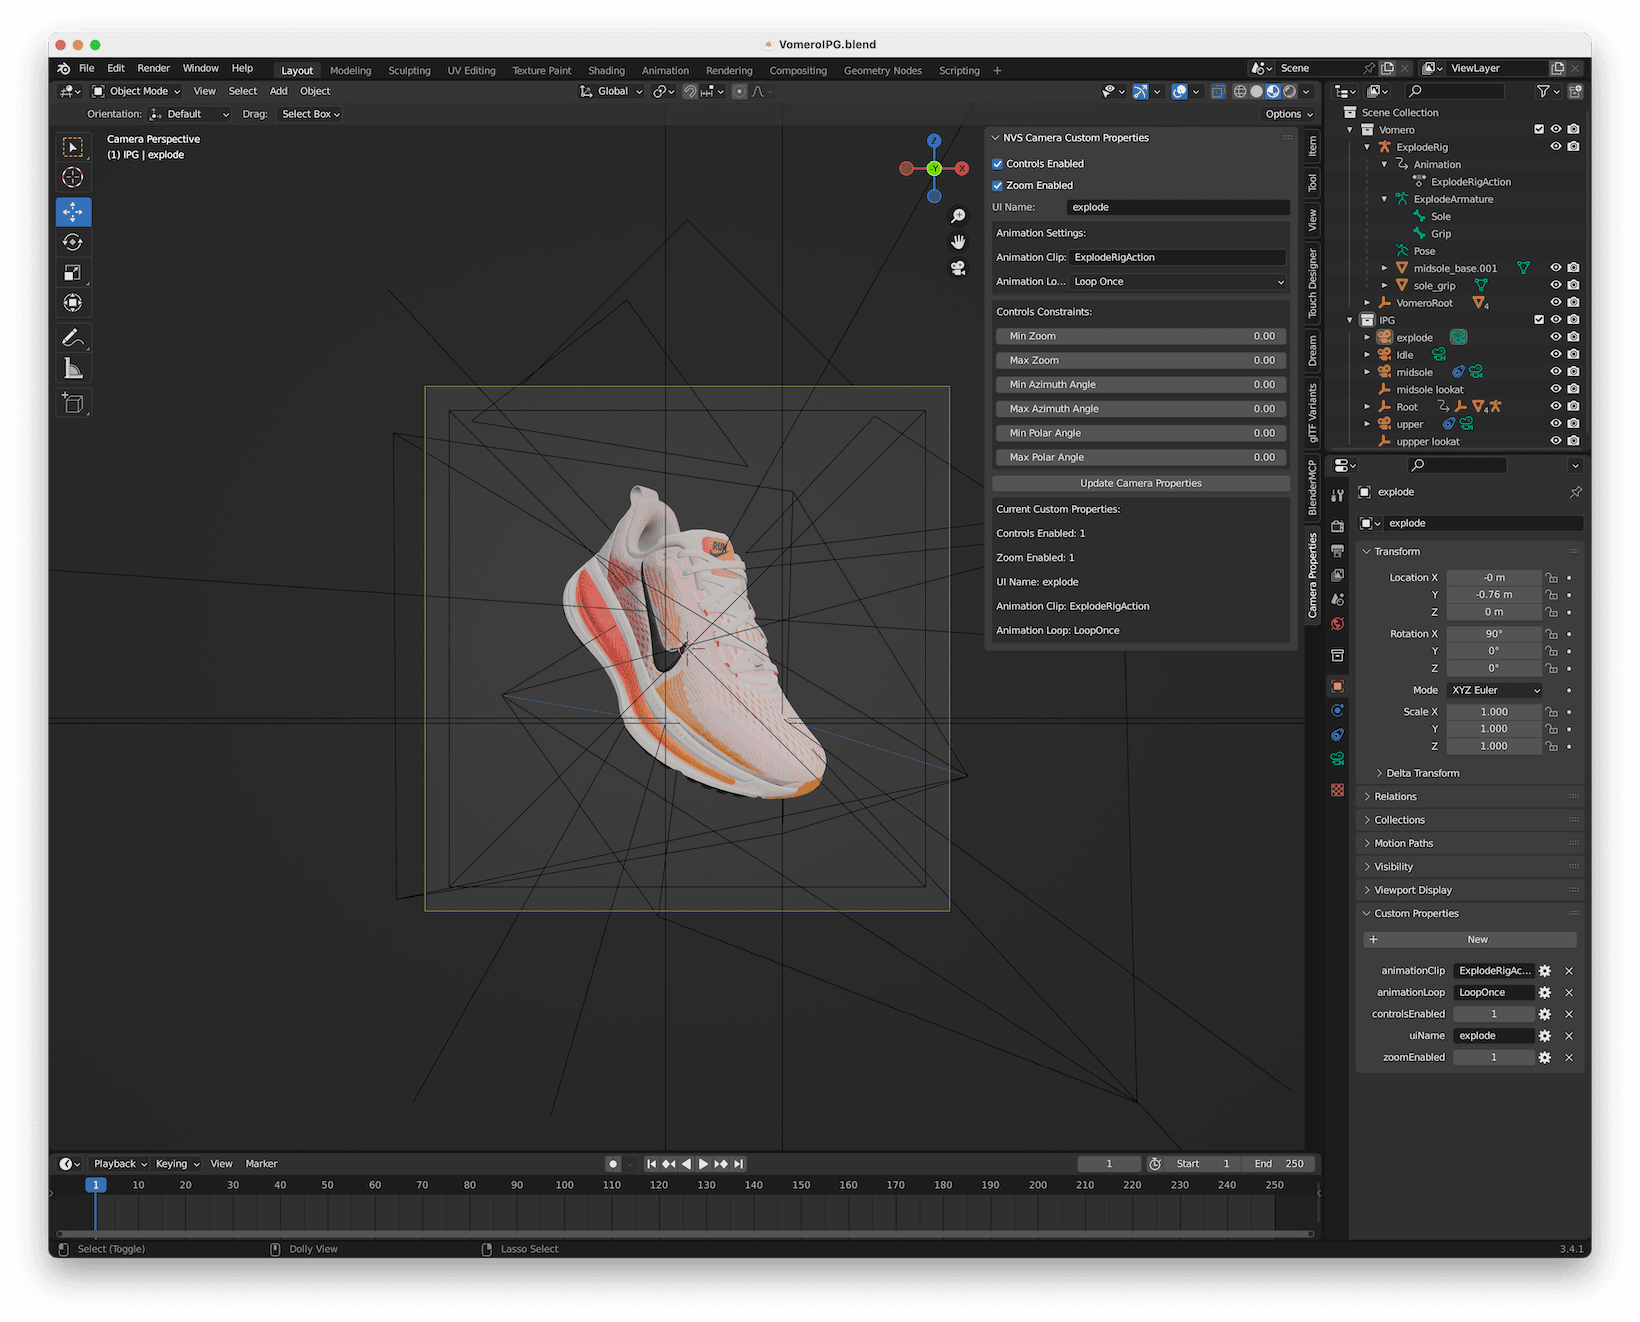Activate the Rotate tool
Image resolution: width=1640 pixels, height=1322 pixels.
point(73,241)
